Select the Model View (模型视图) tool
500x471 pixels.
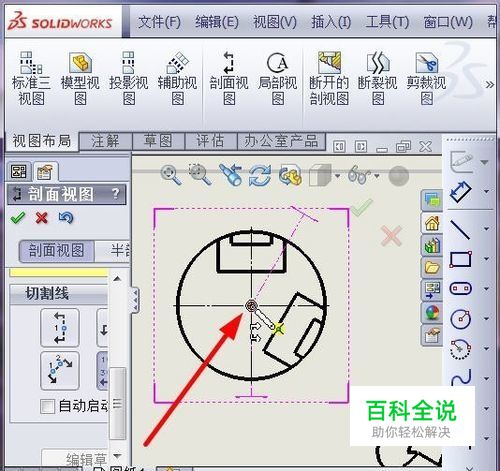[80, 78]
